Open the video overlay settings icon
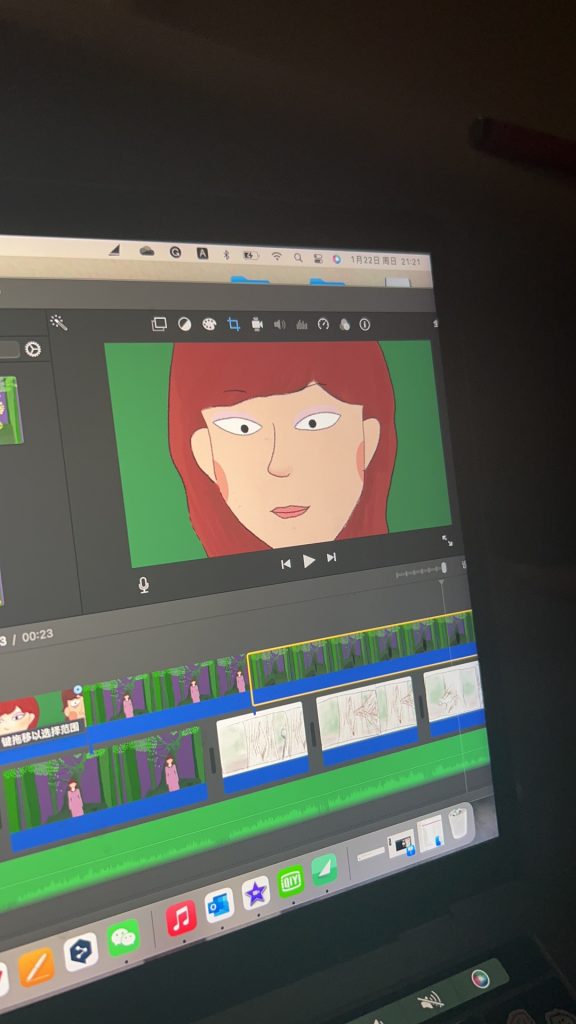The height and width of the screenshot is (1024, 576). 159,324
